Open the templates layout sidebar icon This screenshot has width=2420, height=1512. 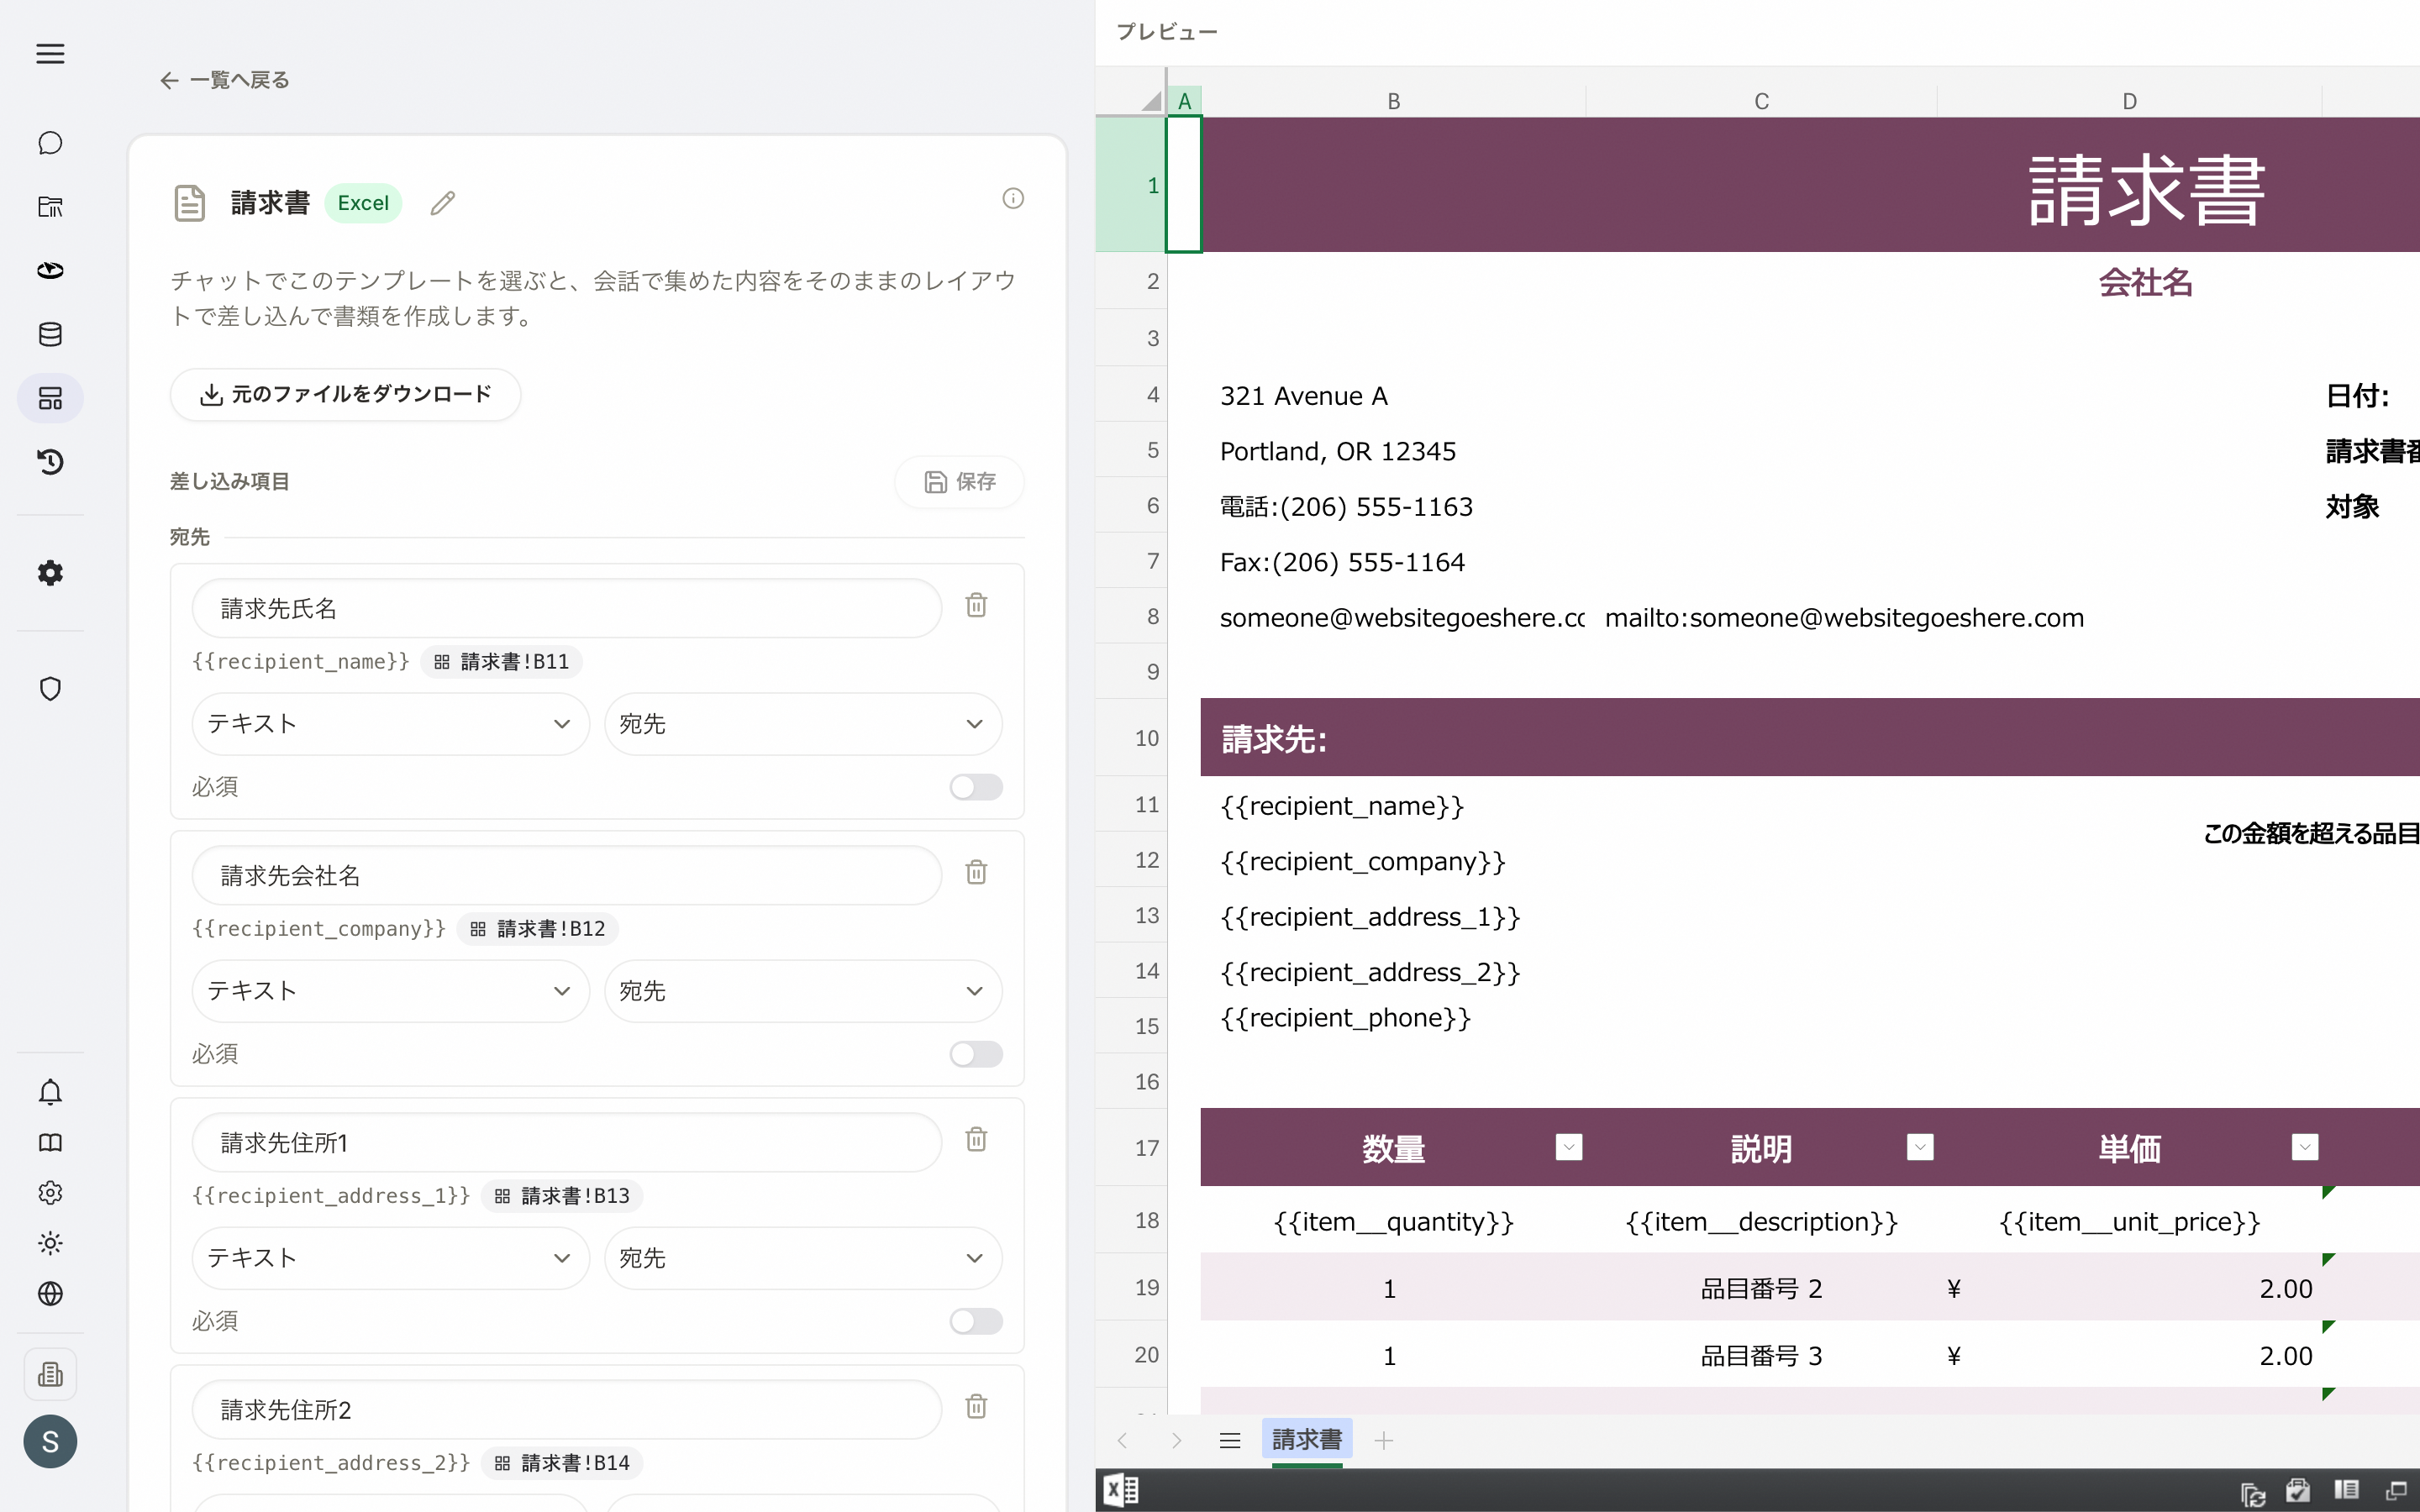click(50, 398)
